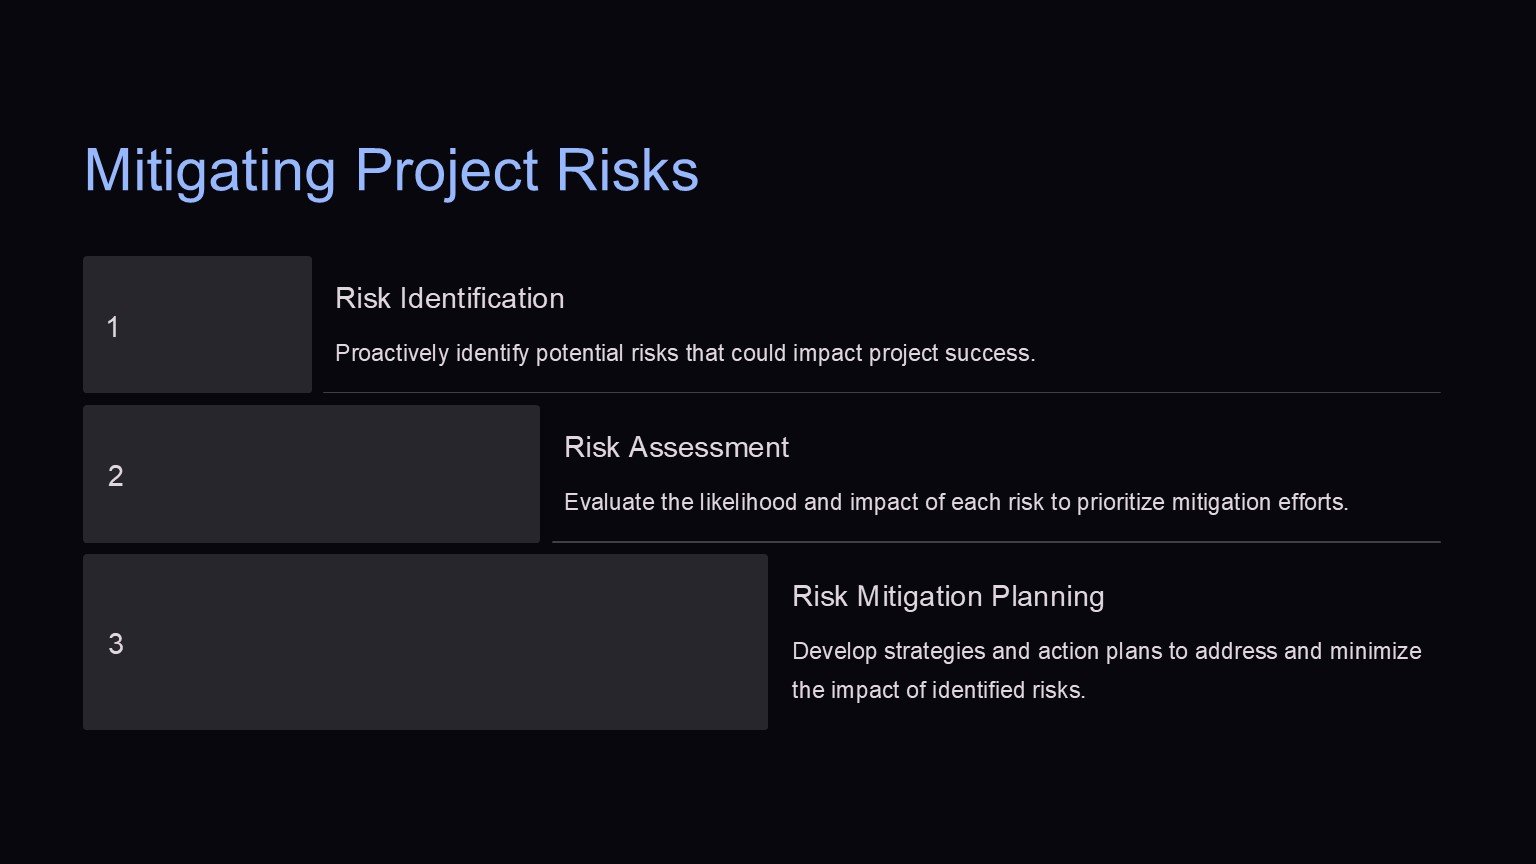Screen dimensions: 1536x864
Task: Click the "Proactively identify potential risks" description
Action: 684,353
